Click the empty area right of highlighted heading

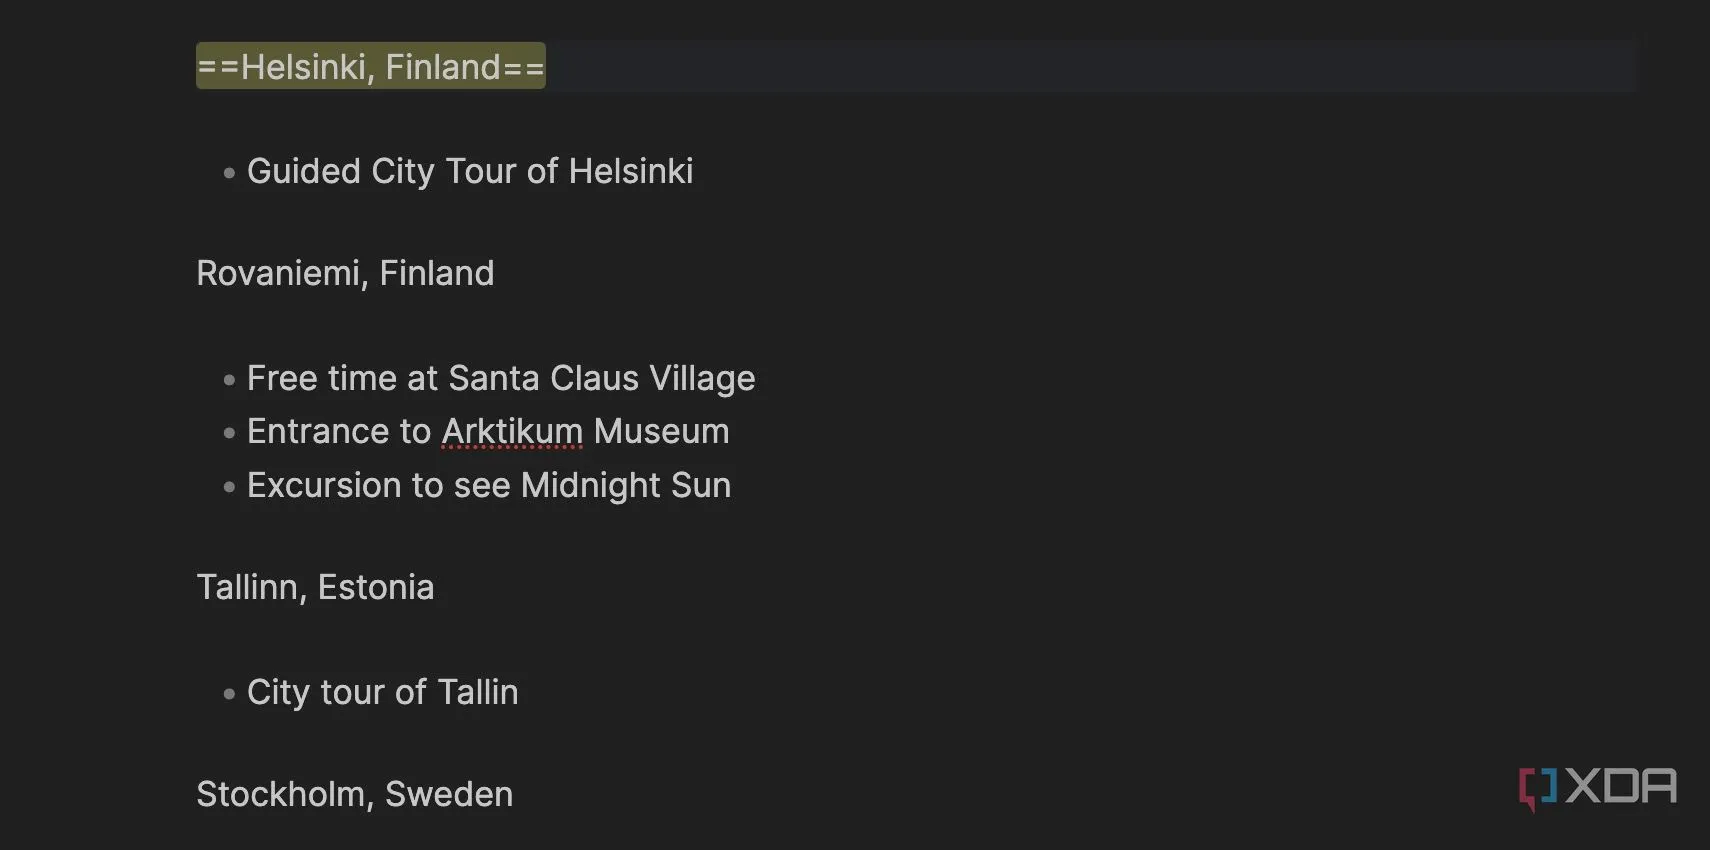pos(1092,66)
